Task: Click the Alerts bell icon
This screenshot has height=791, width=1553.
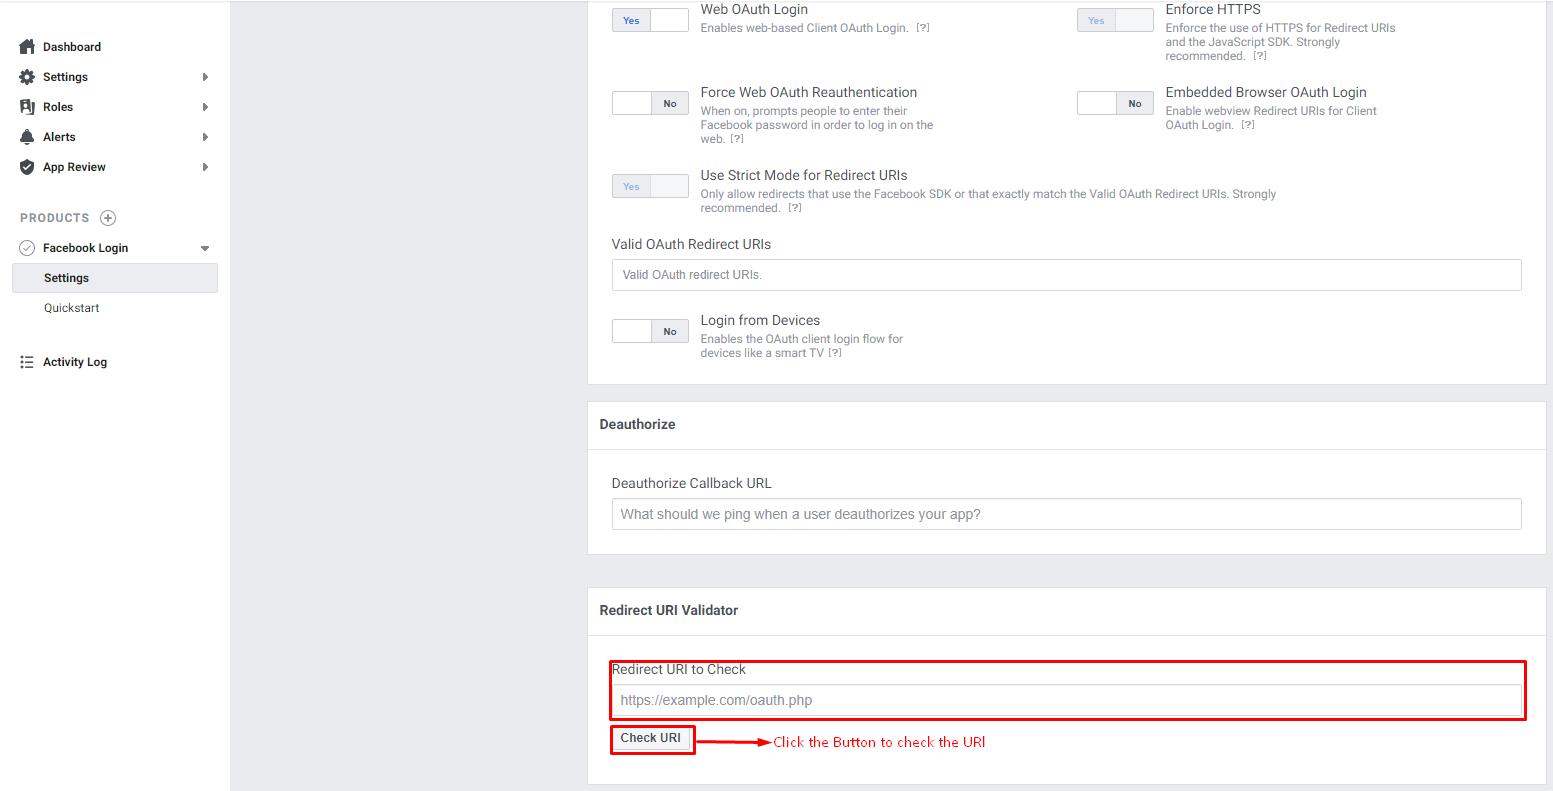Action: (x=27, y=137)
